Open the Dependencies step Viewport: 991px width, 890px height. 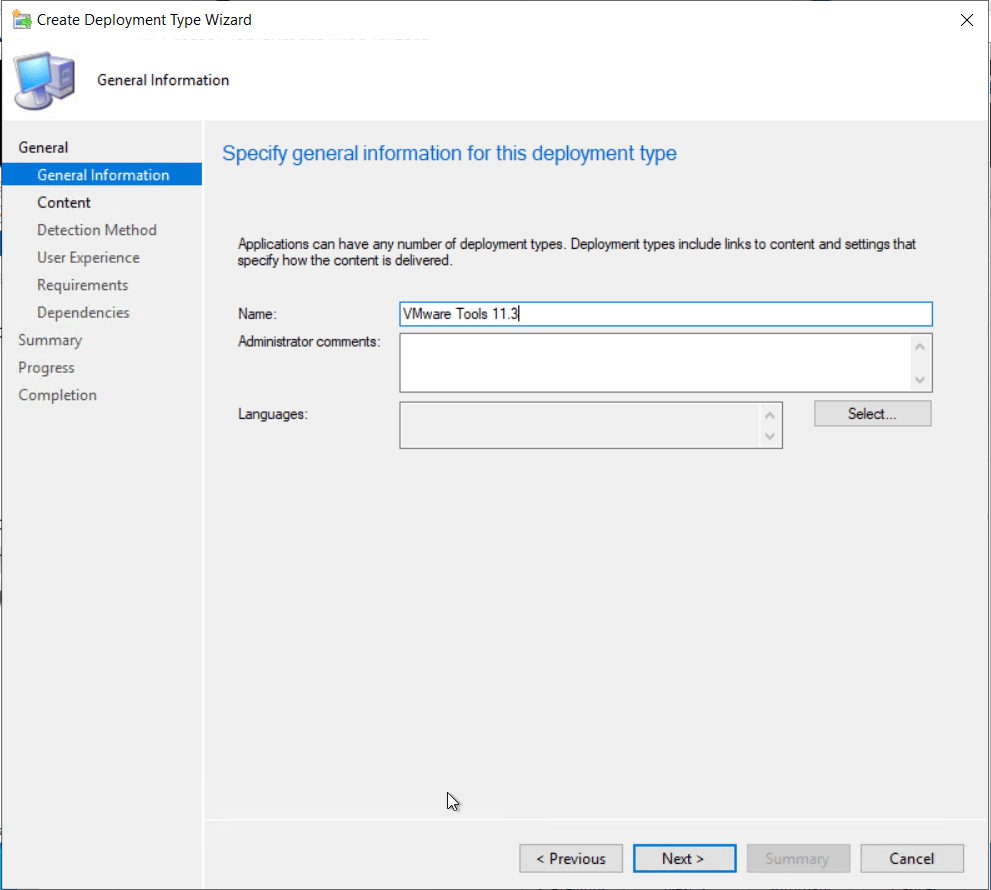tap(83, 313)
